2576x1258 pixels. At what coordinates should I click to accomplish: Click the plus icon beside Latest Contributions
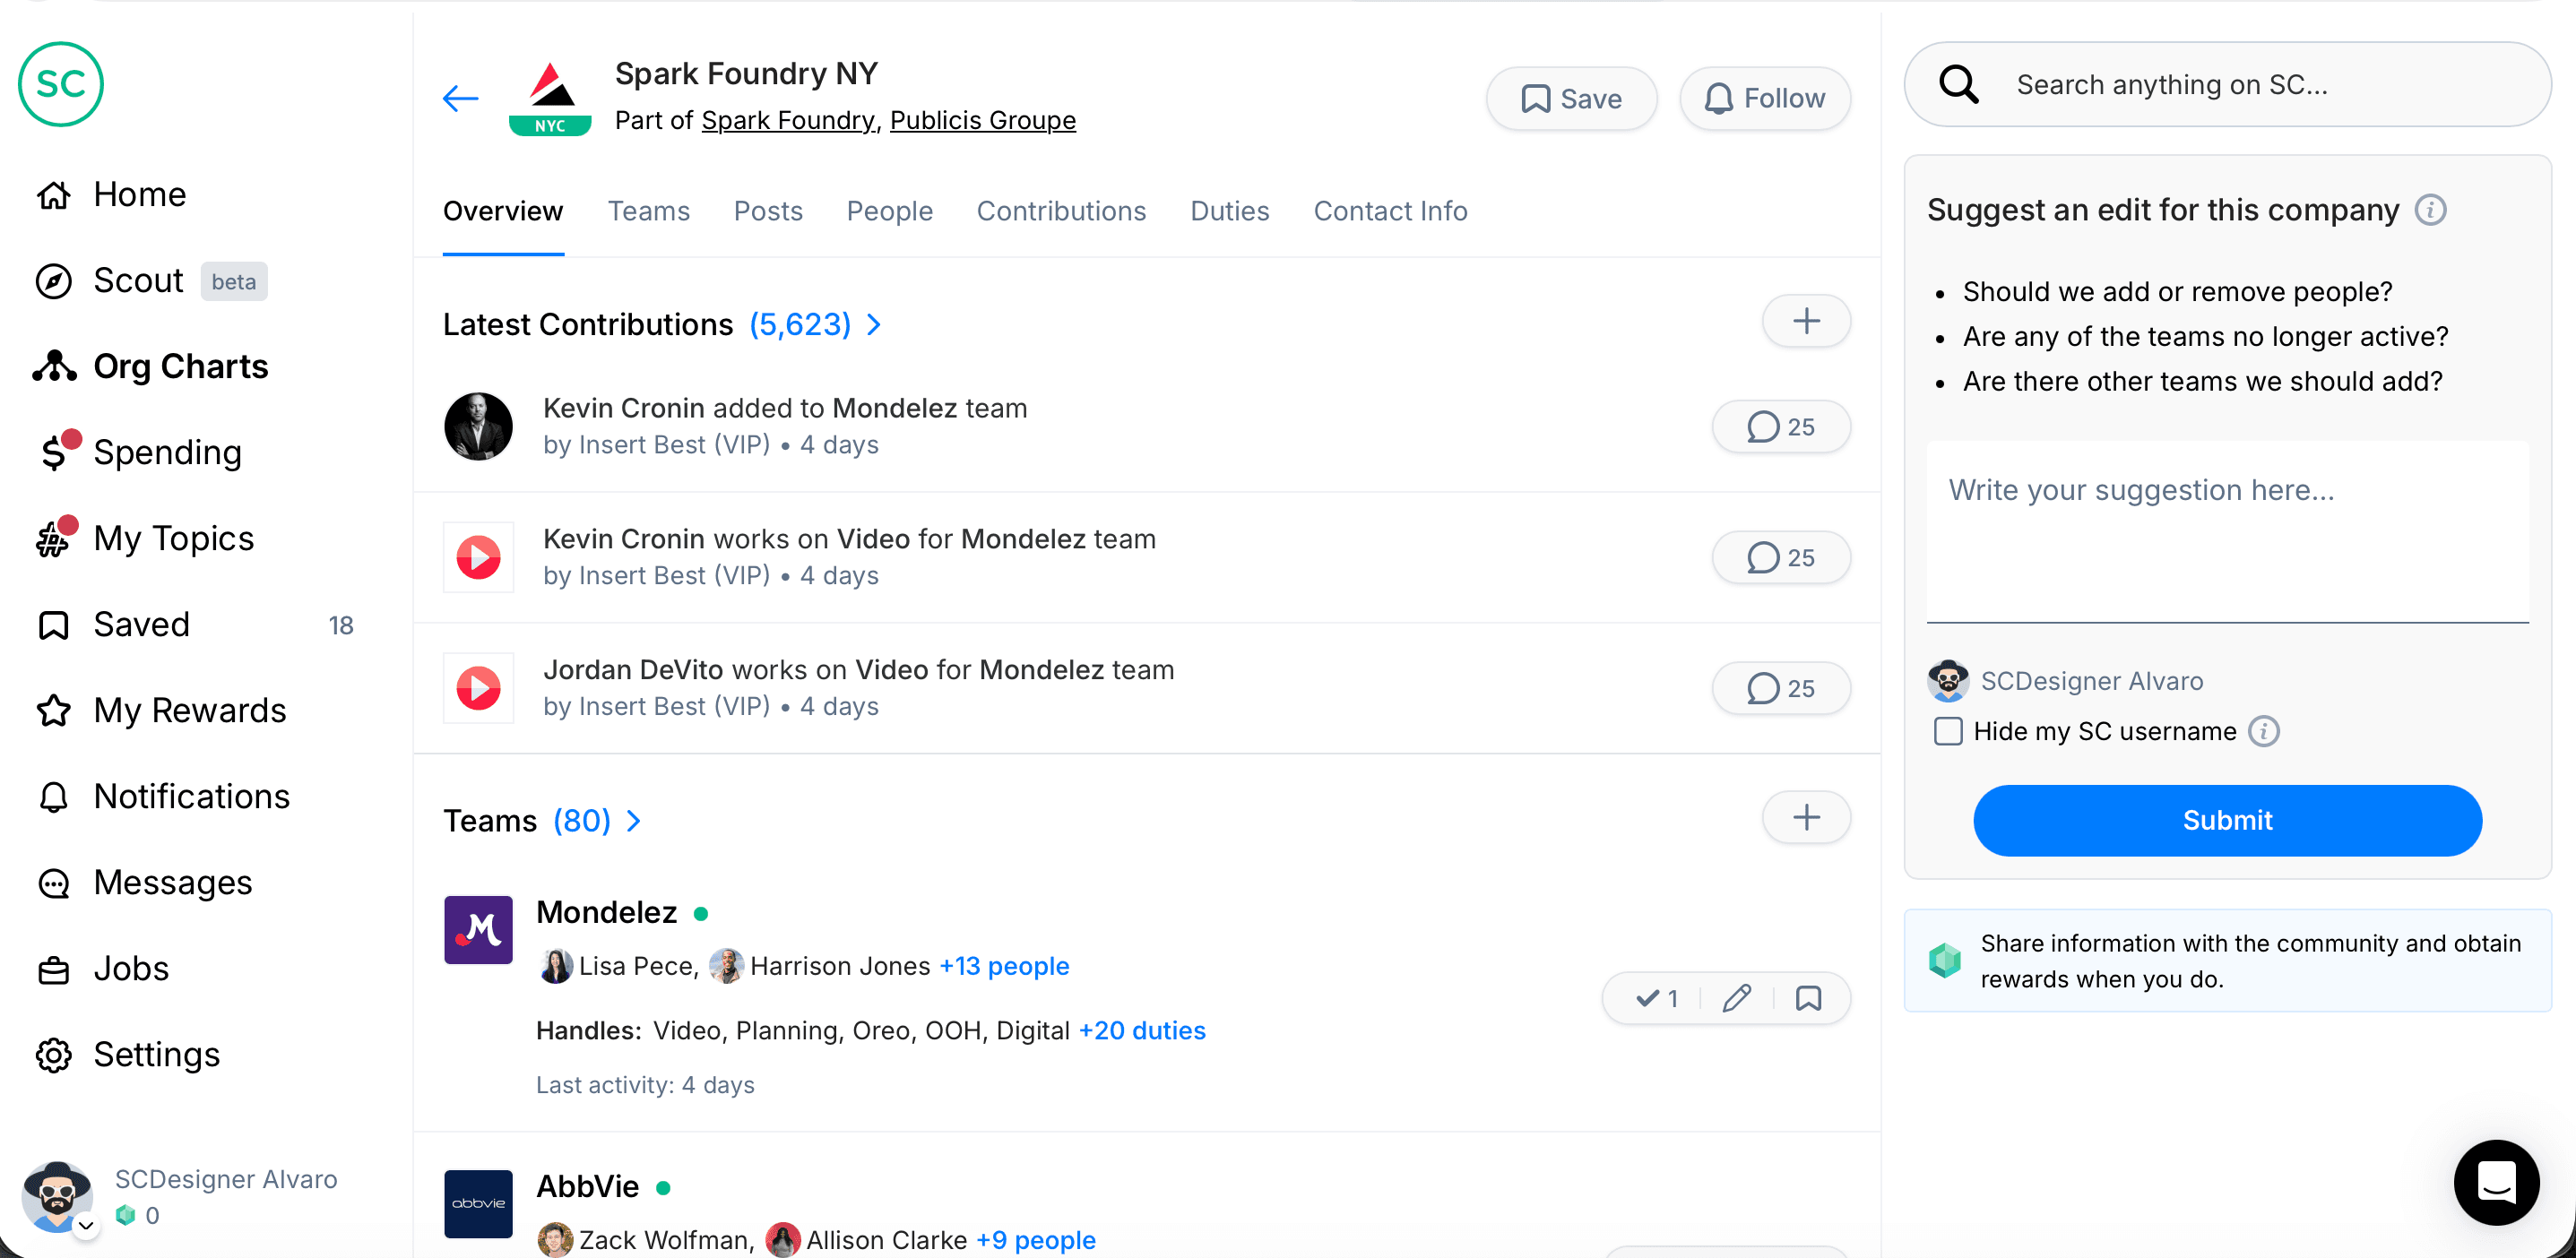[1805, 321]
